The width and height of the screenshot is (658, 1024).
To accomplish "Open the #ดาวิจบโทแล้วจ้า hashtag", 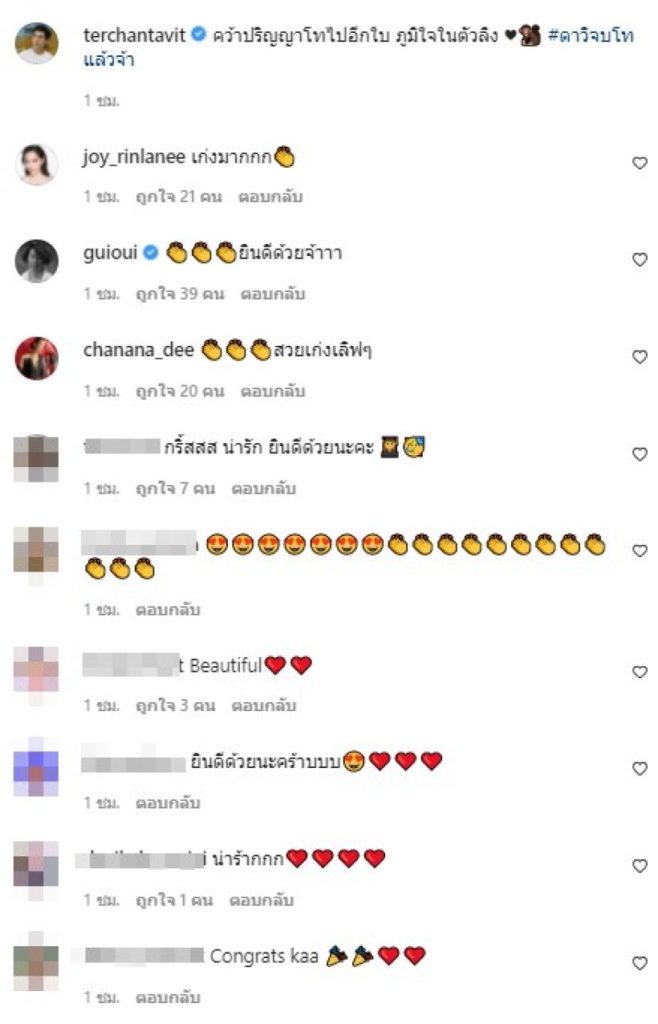I will [359, 47].
